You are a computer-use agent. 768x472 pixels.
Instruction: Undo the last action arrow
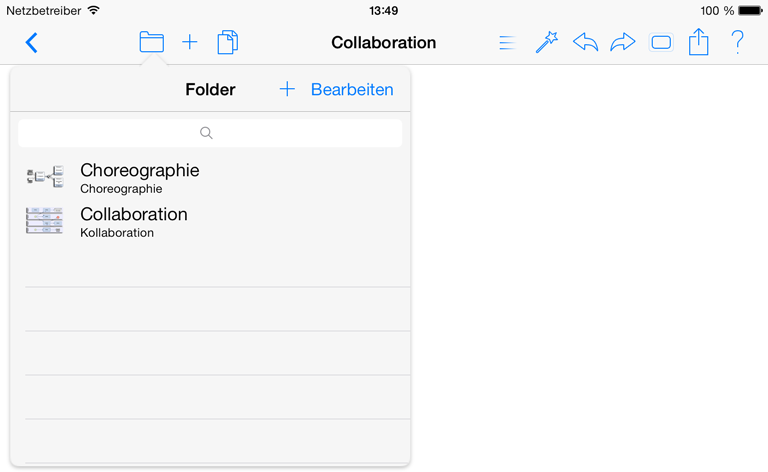click(585, 42)
